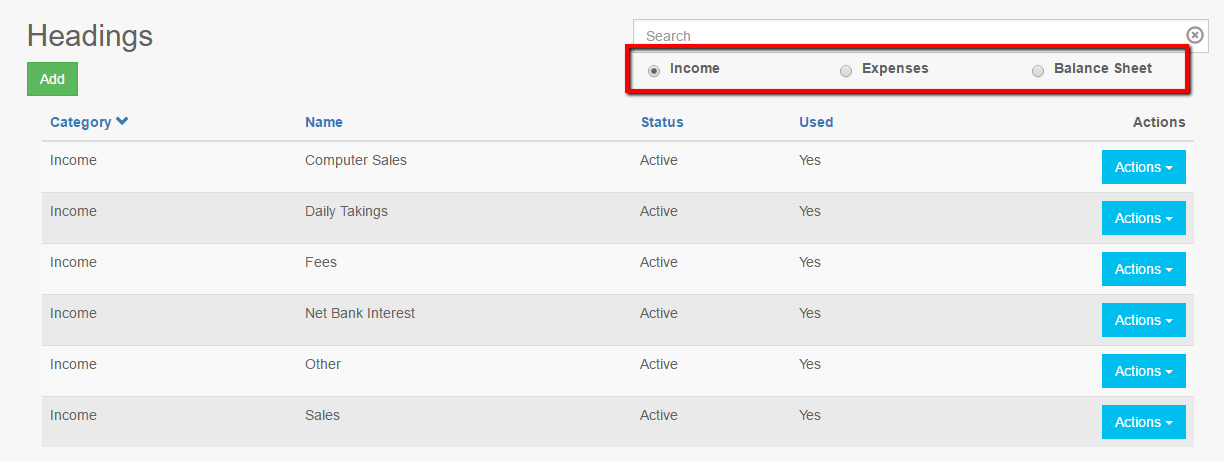This screenshot has width=1224, height=462.
Task: Clear the search field with the X icon
Action: tap(1194, 35)
